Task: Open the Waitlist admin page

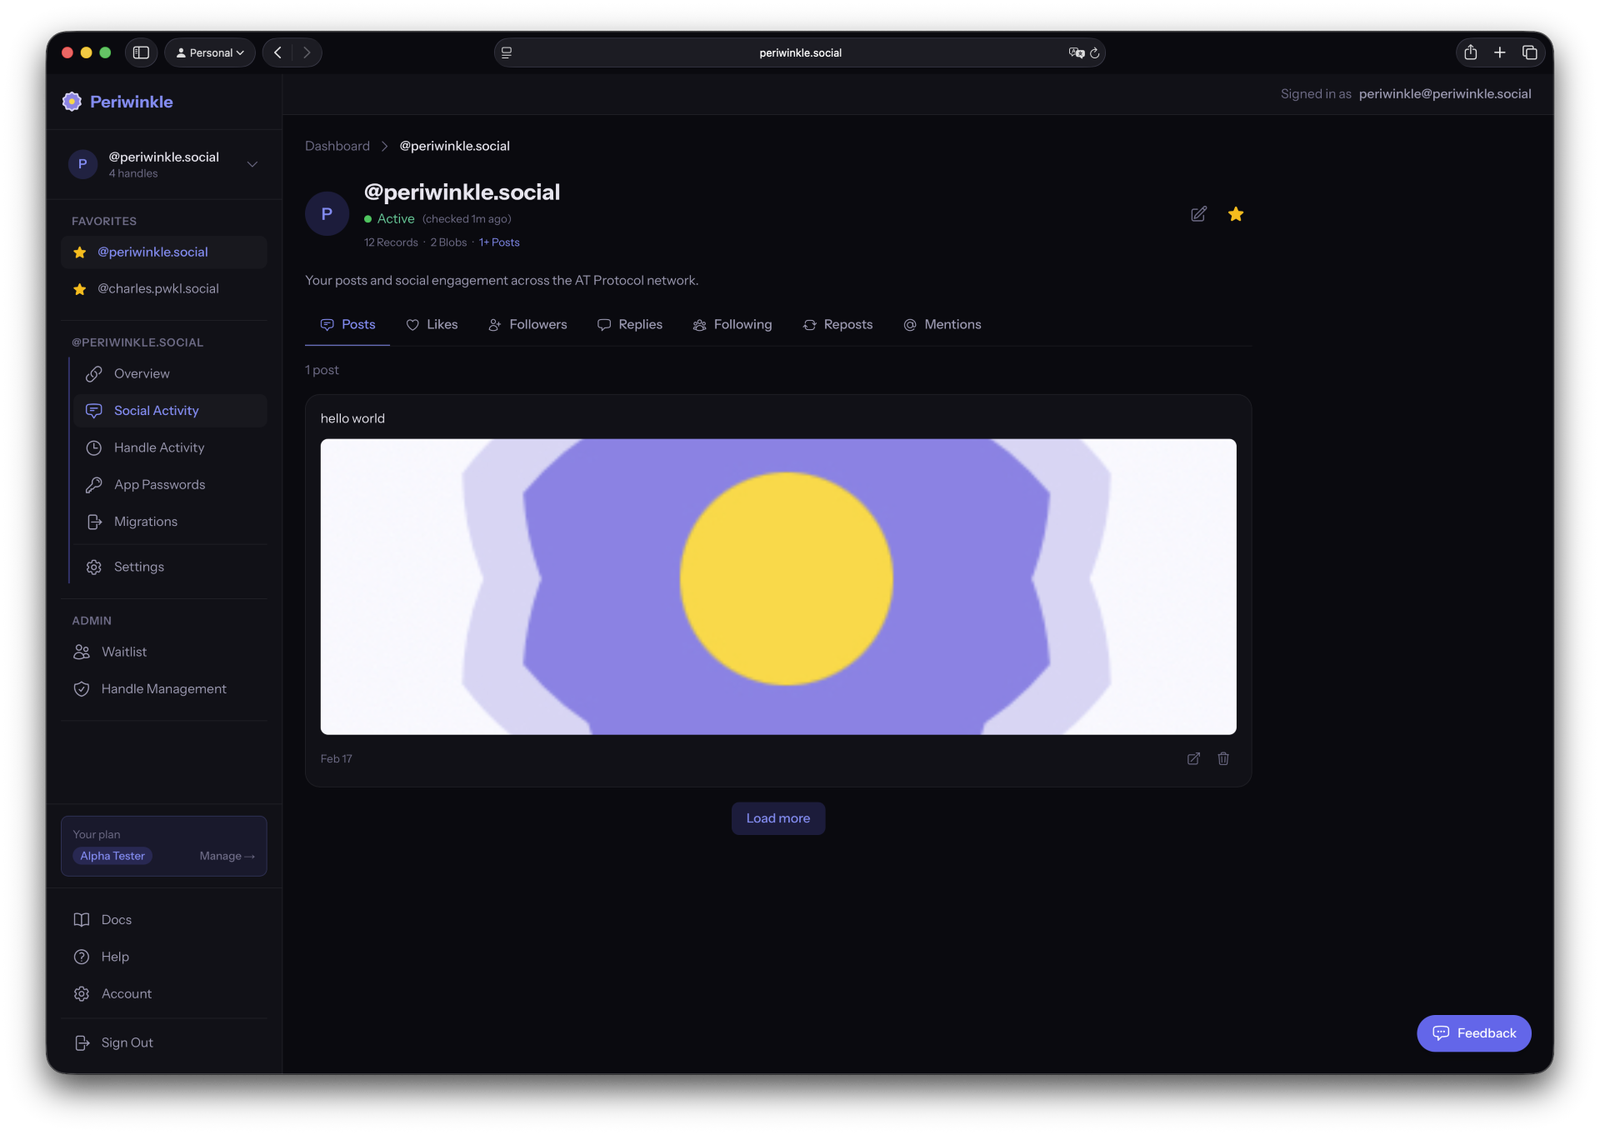Action: [123, 651]
